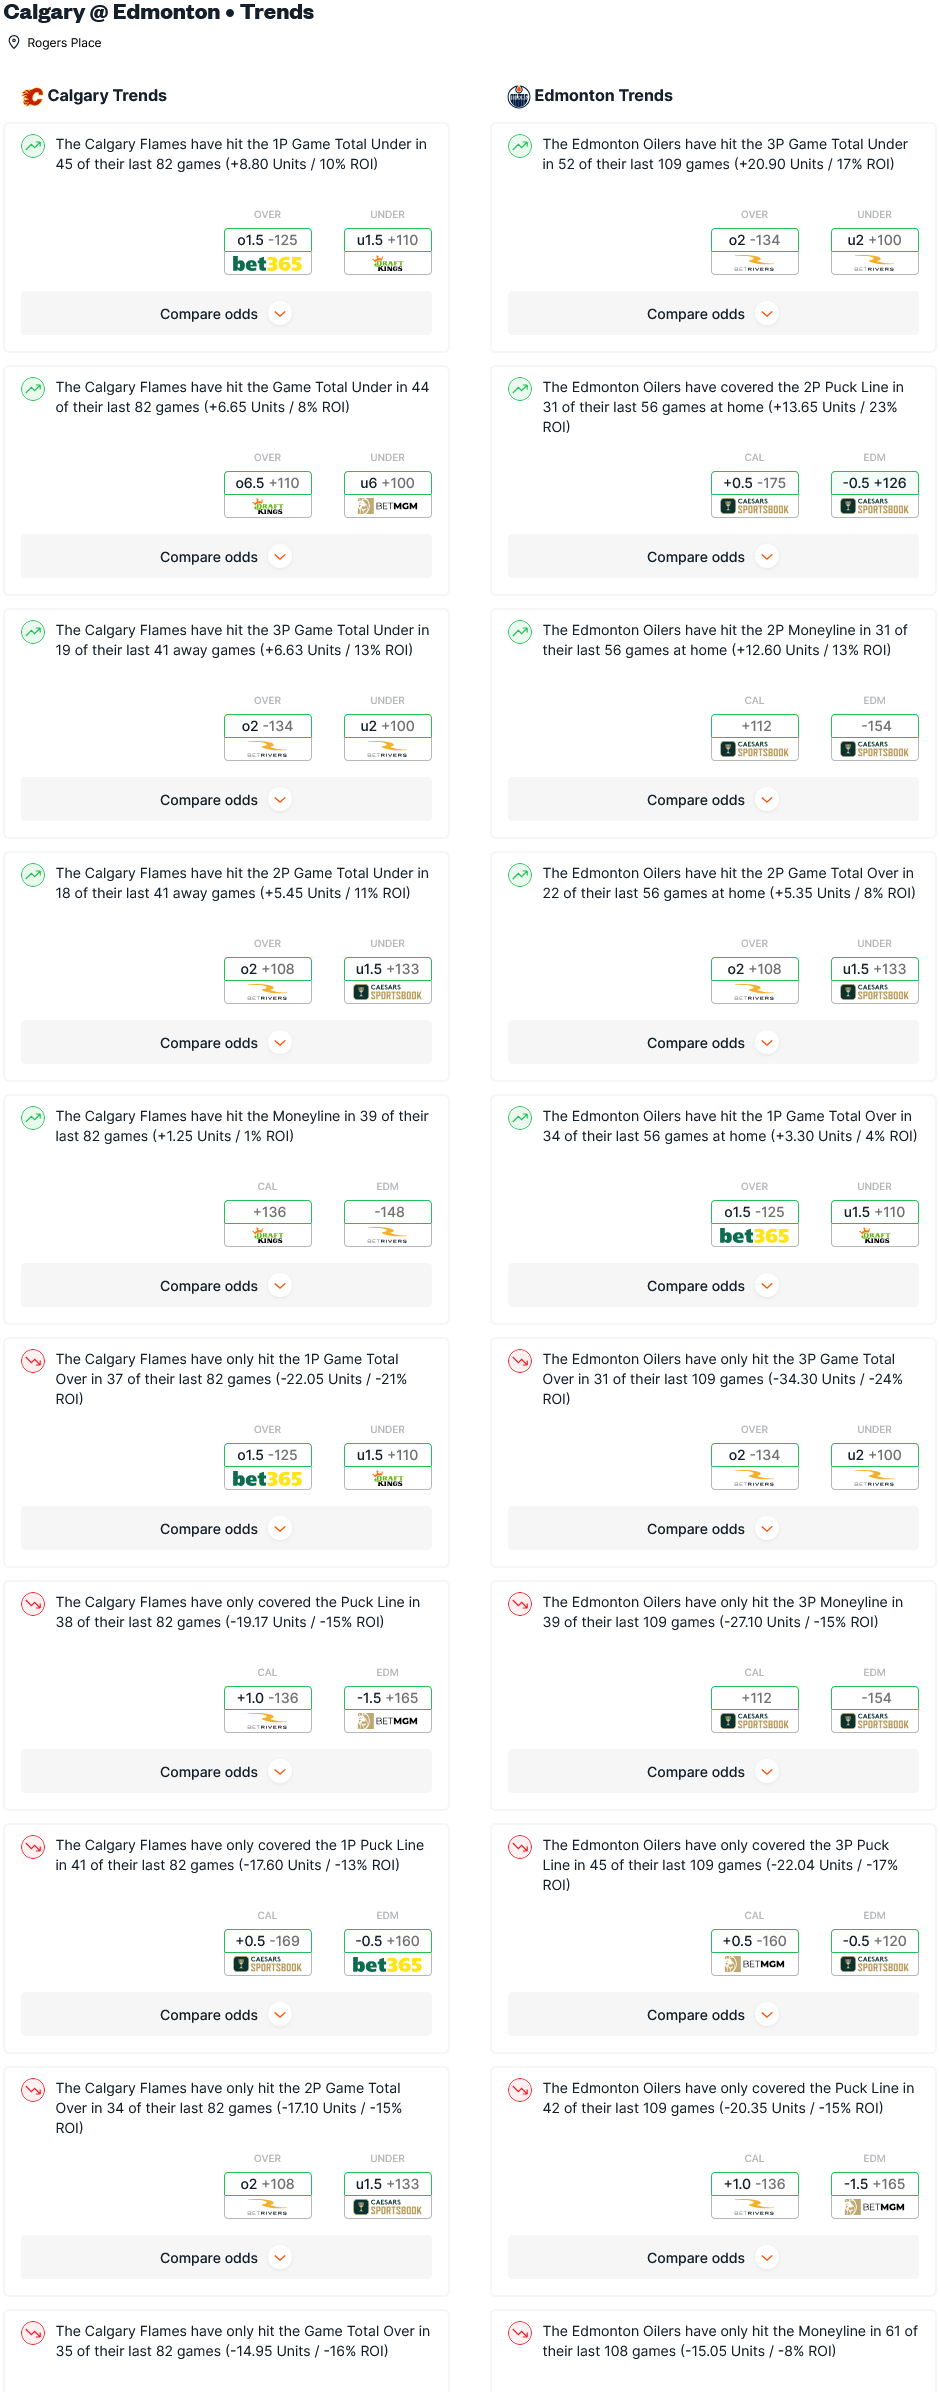This screenshot has width=940, height=2392.
Task: Expand Compare odds under Edmonton 2P Moneyline trend
Action: 713,800
